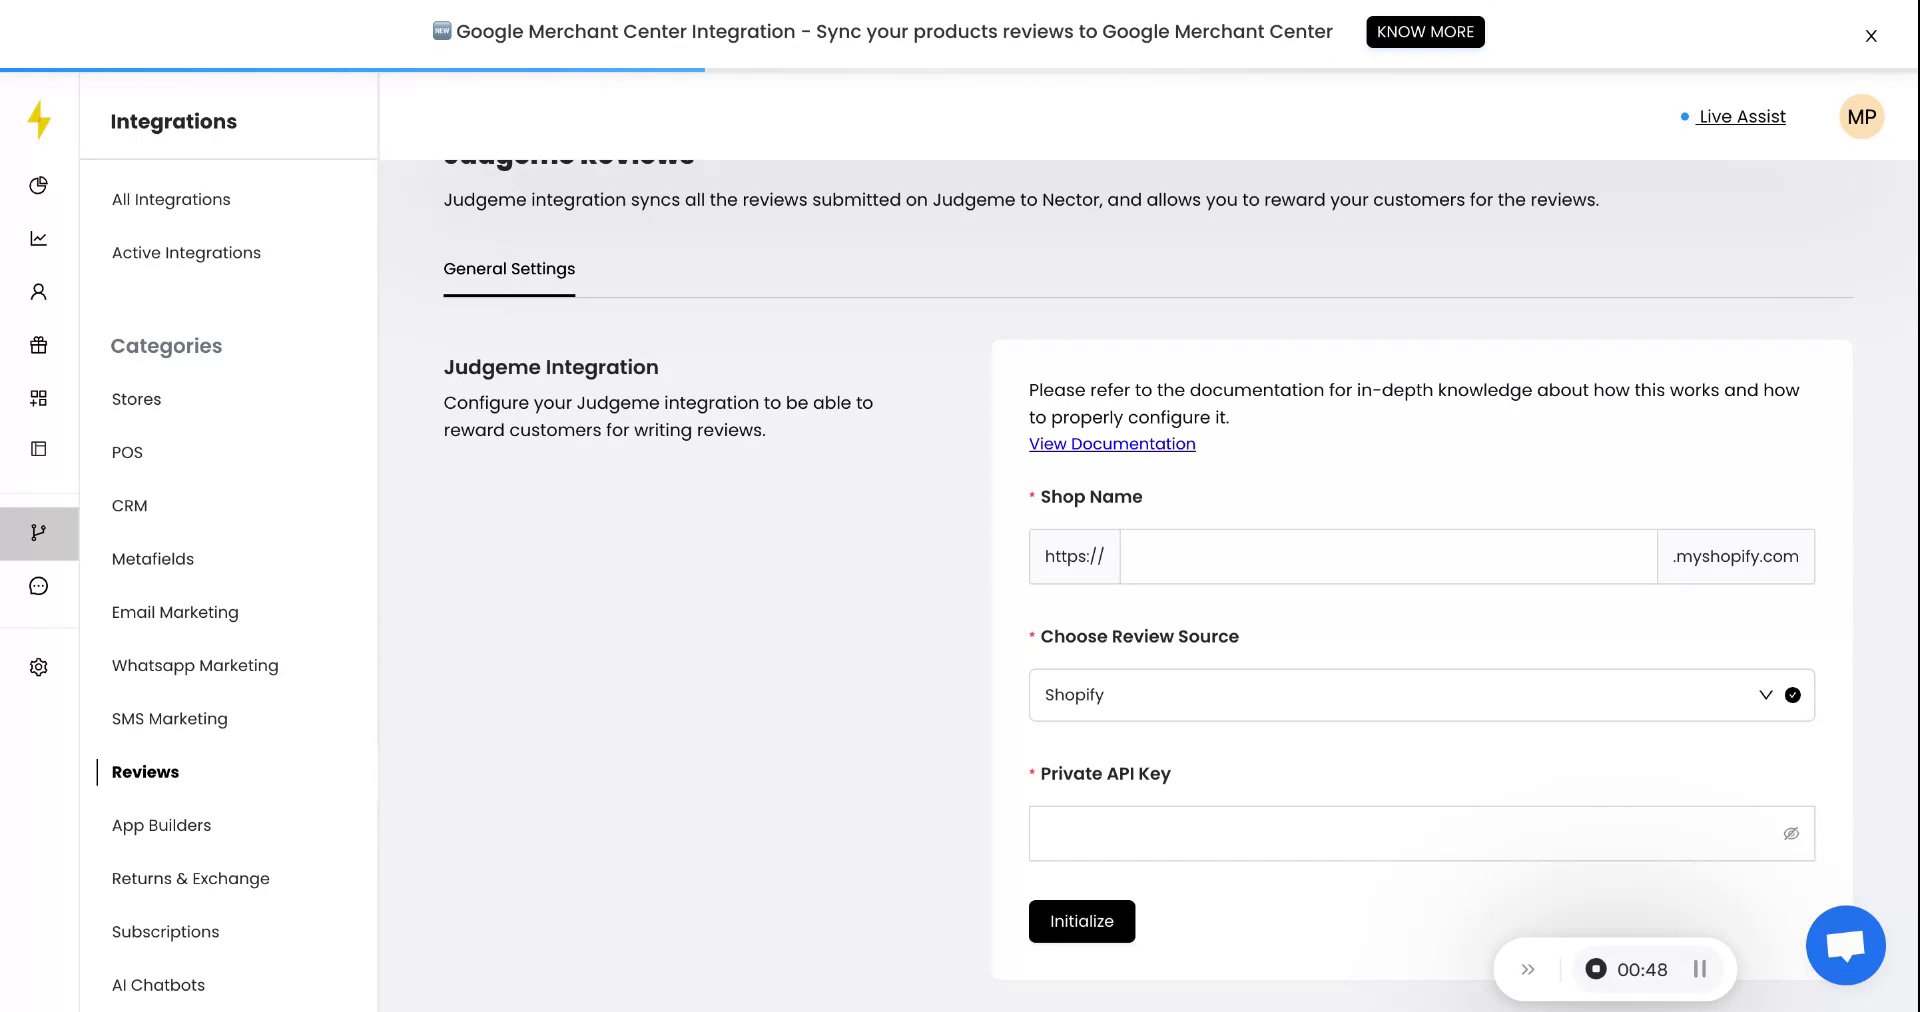The height and width of the screenshot is (1012, 1920).
Task: Open the pie chart dashboard icon
Action: click(39, 185)
